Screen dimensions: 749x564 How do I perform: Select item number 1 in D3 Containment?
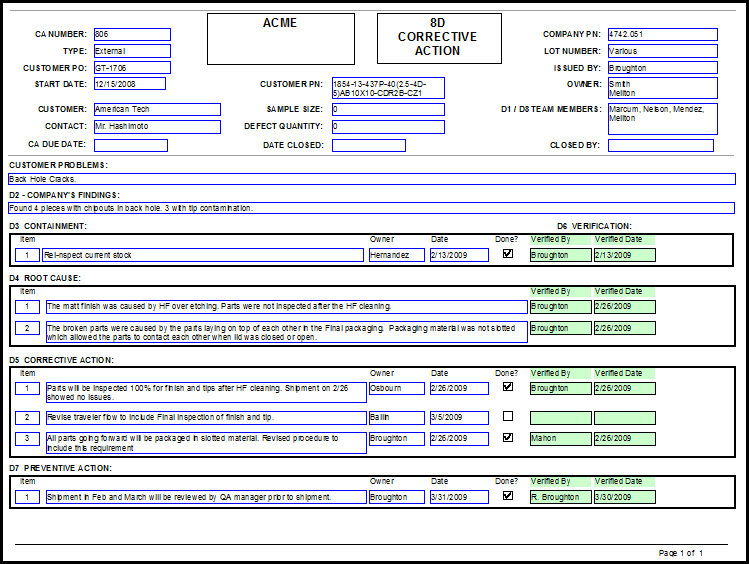click(27, 255)
